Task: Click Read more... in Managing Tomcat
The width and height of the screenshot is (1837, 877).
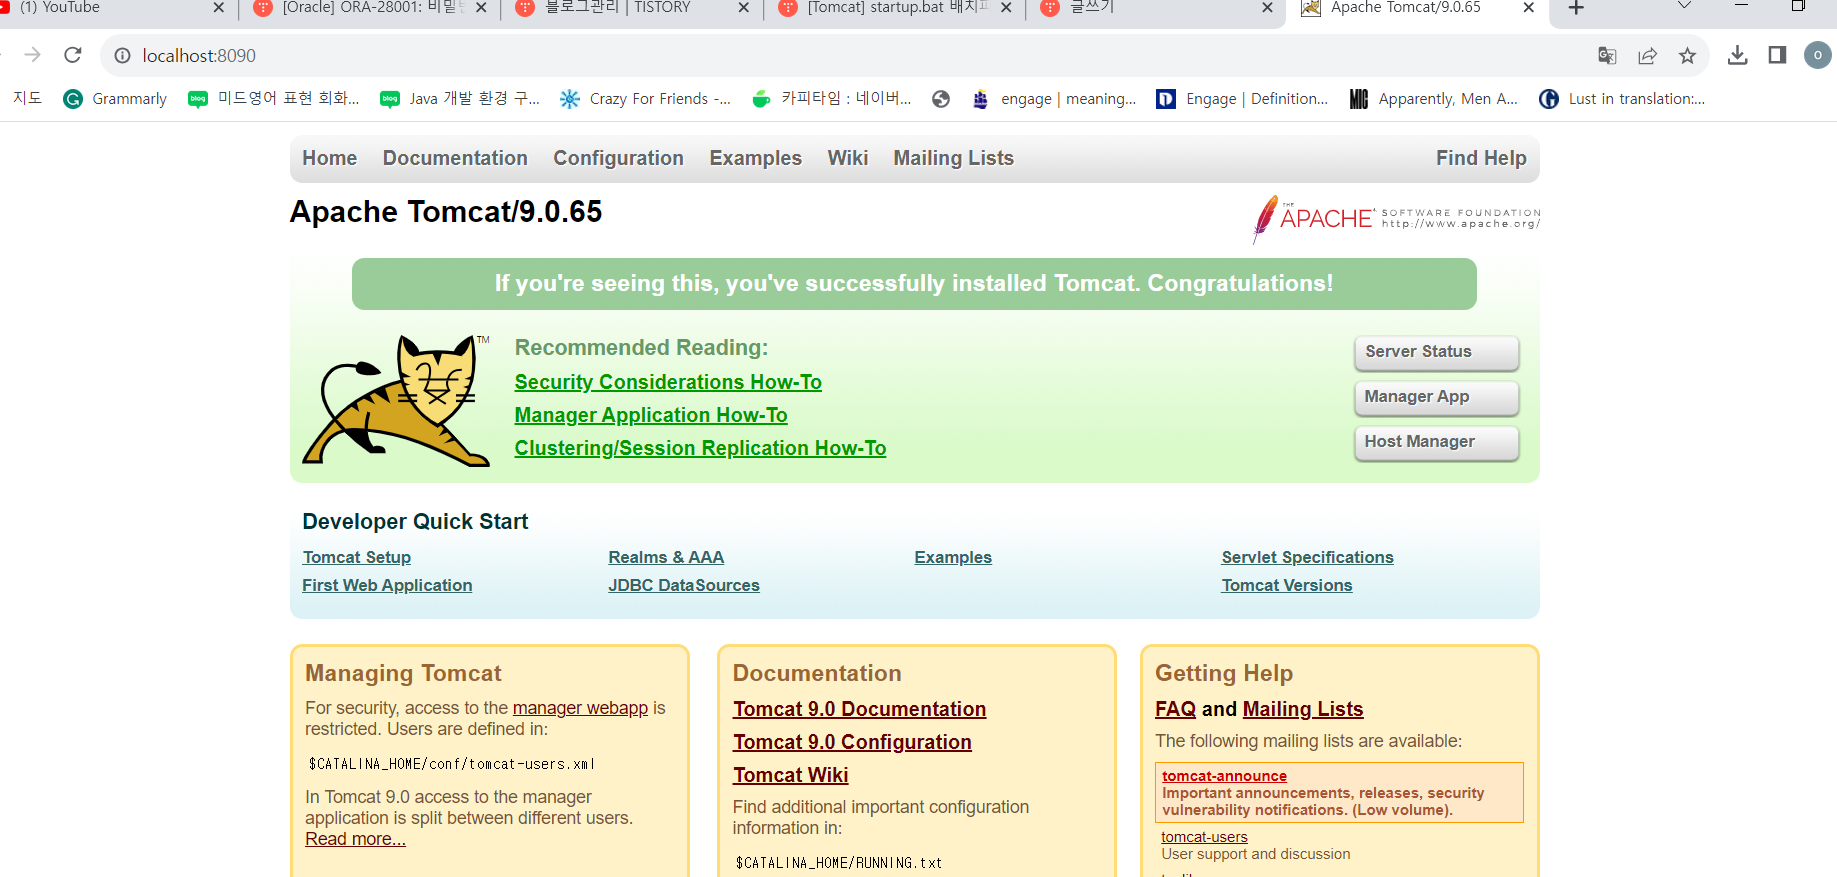Action: click(355, 839)
